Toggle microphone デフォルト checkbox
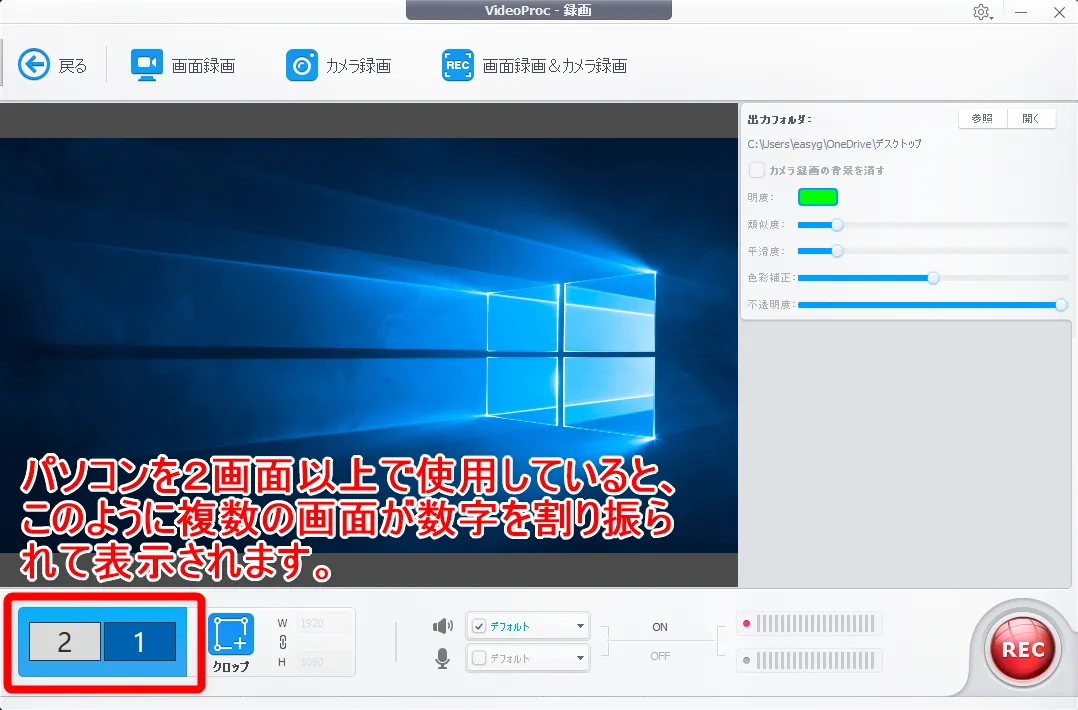The width and height of the screenshot is (1078, 710). click(479, 658)
